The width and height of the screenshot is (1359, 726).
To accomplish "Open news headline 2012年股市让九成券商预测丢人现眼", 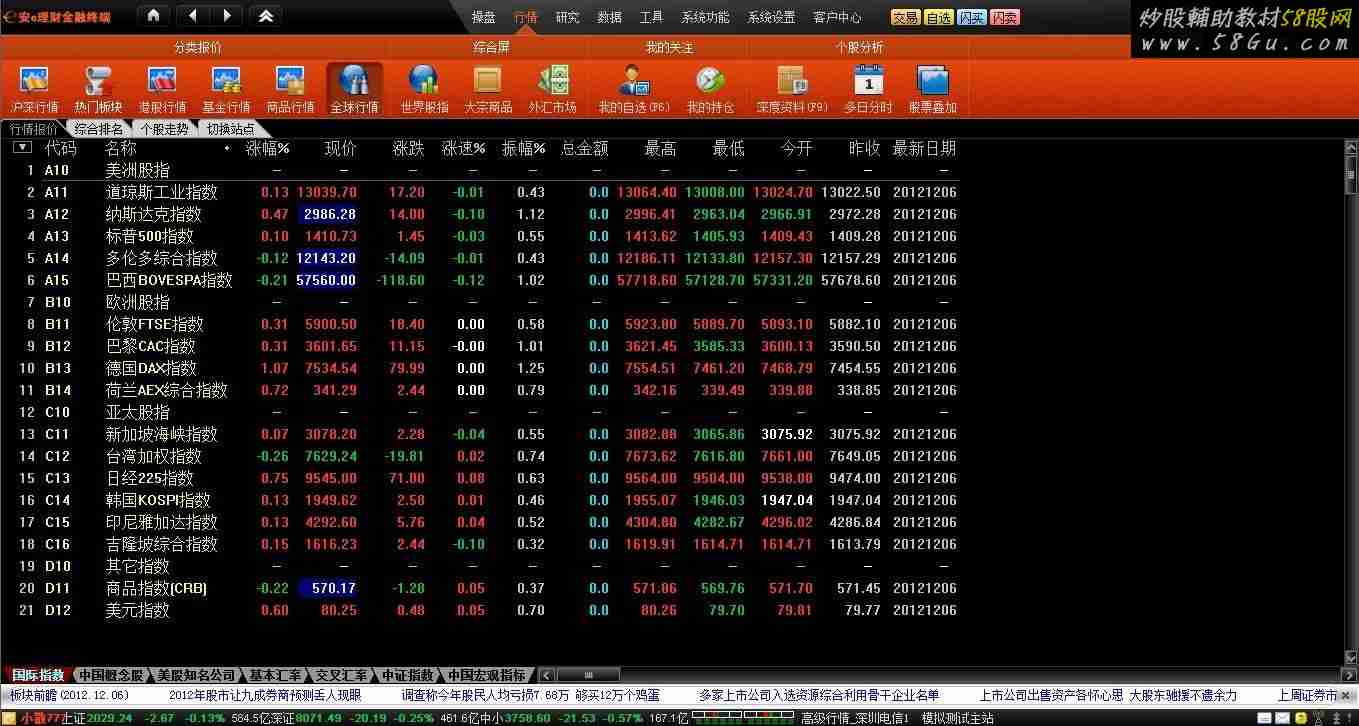I will (264, 695).
